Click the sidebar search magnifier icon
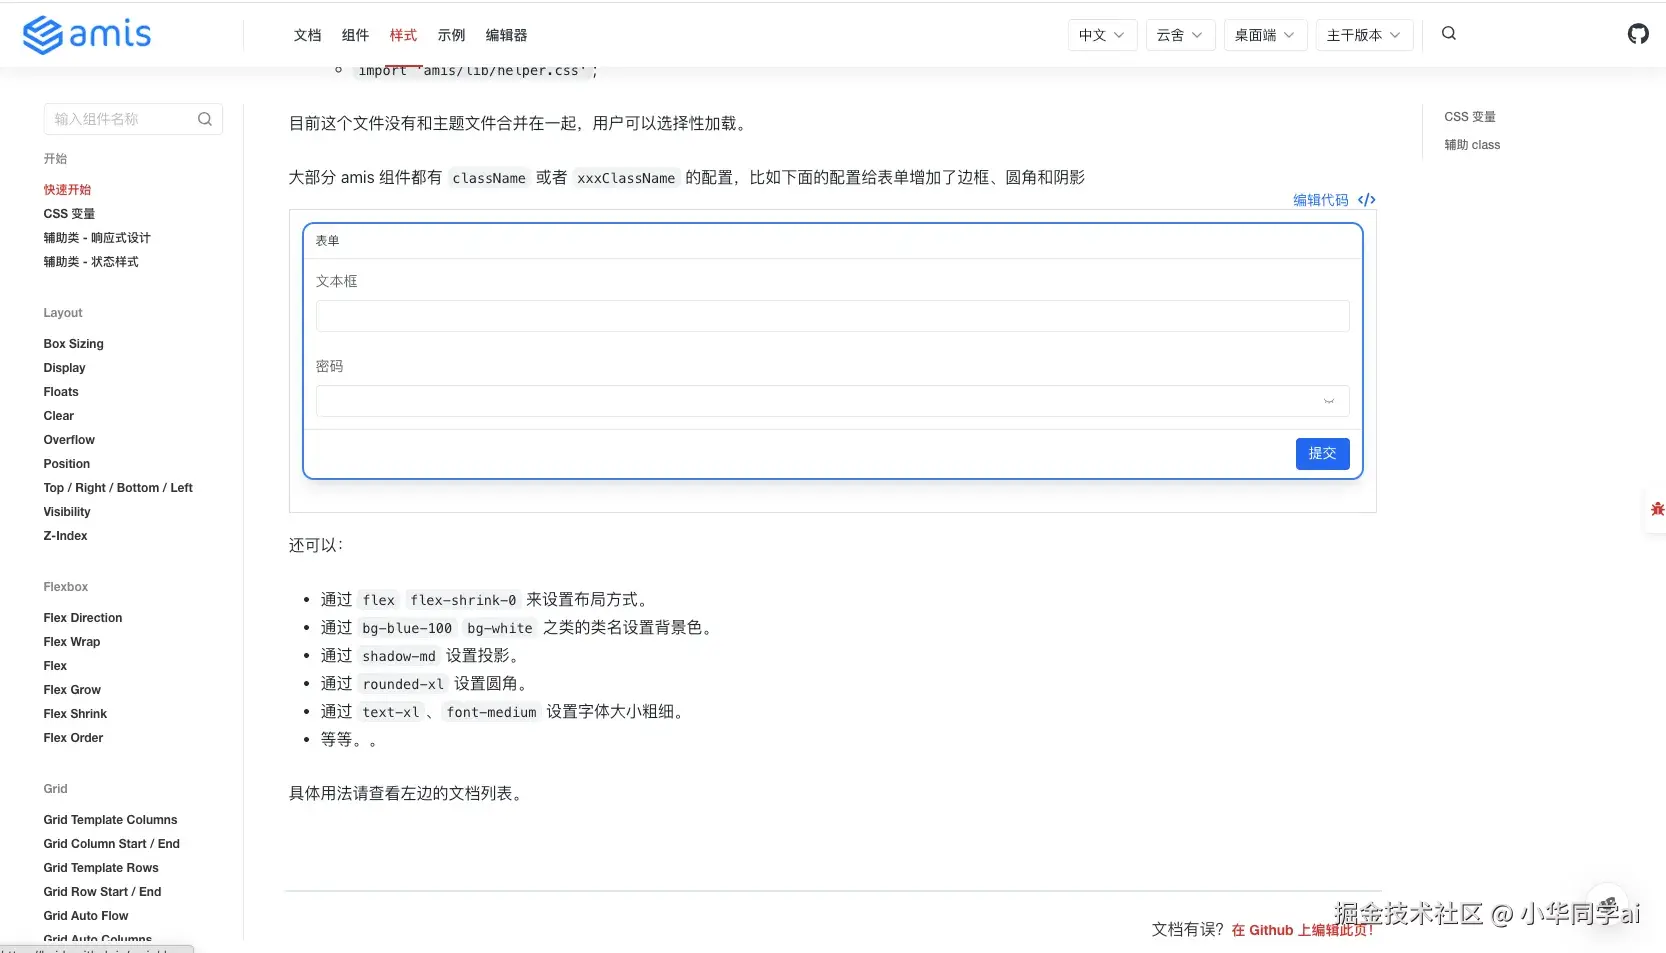This screenshot has height=953, width=1666. 205,119
